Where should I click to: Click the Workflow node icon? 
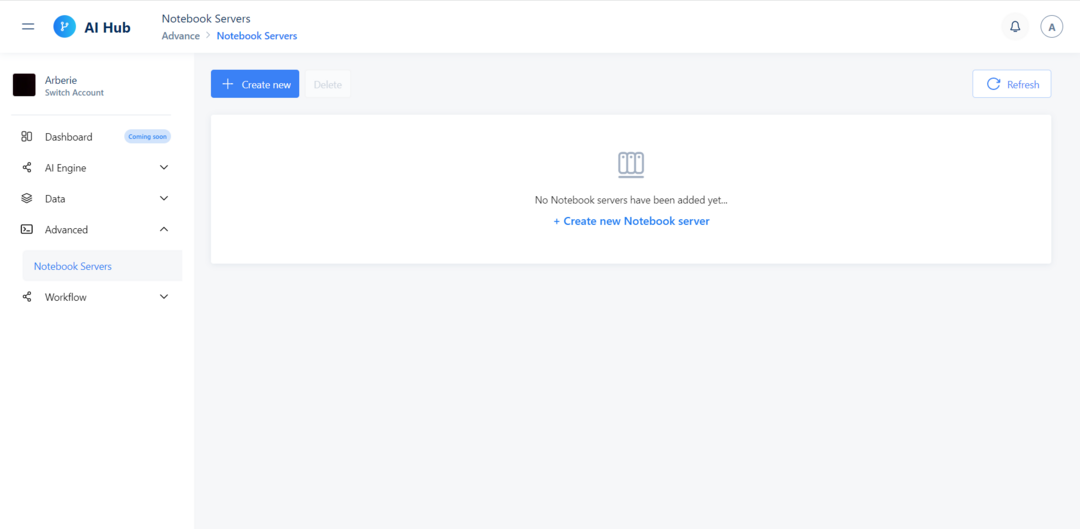[27, 297]
